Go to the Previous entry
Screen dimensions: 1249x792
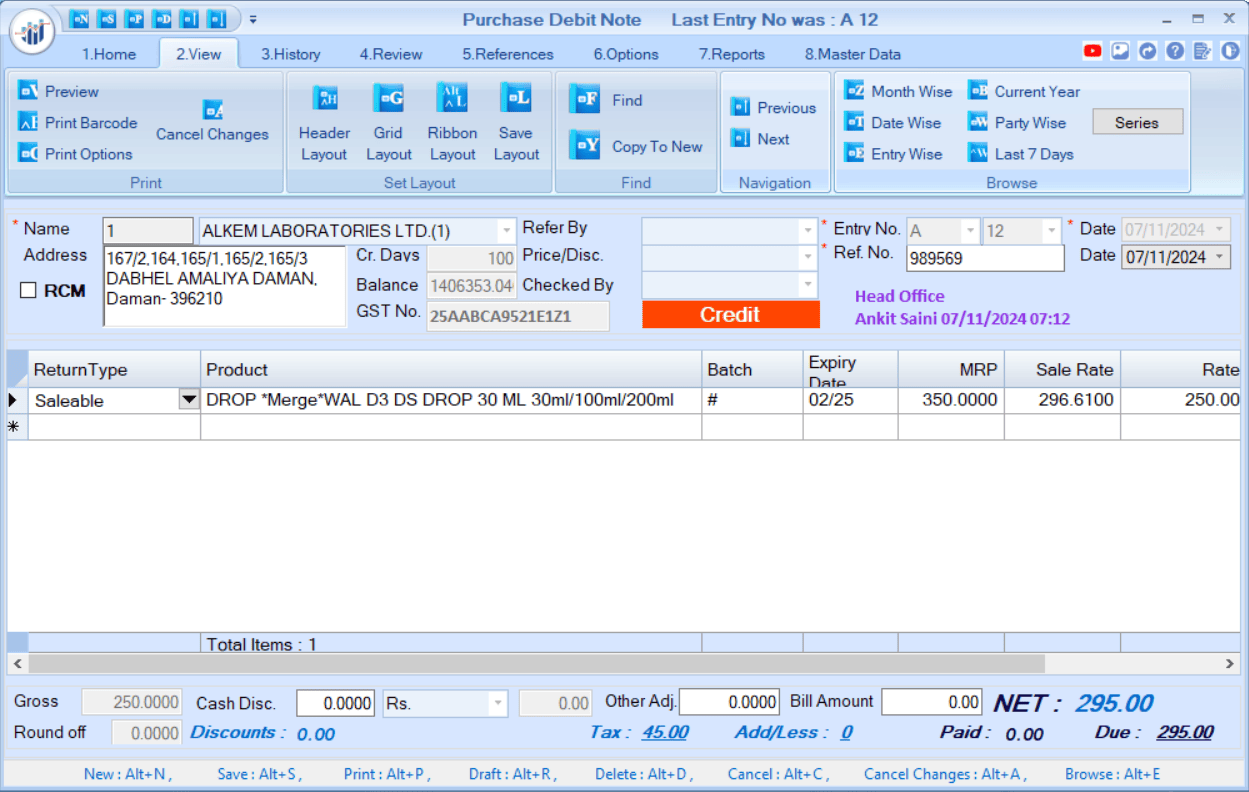pos(773,108)
